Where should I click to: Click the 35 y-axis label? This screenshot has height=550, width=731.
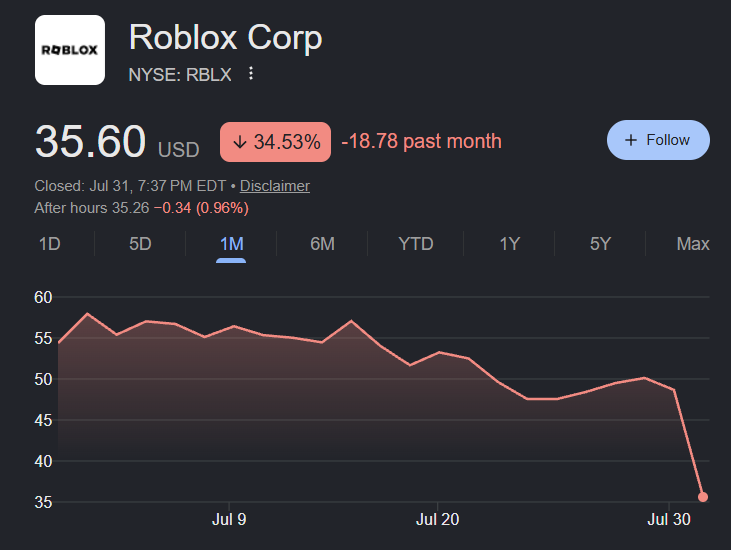click(43, 502)
